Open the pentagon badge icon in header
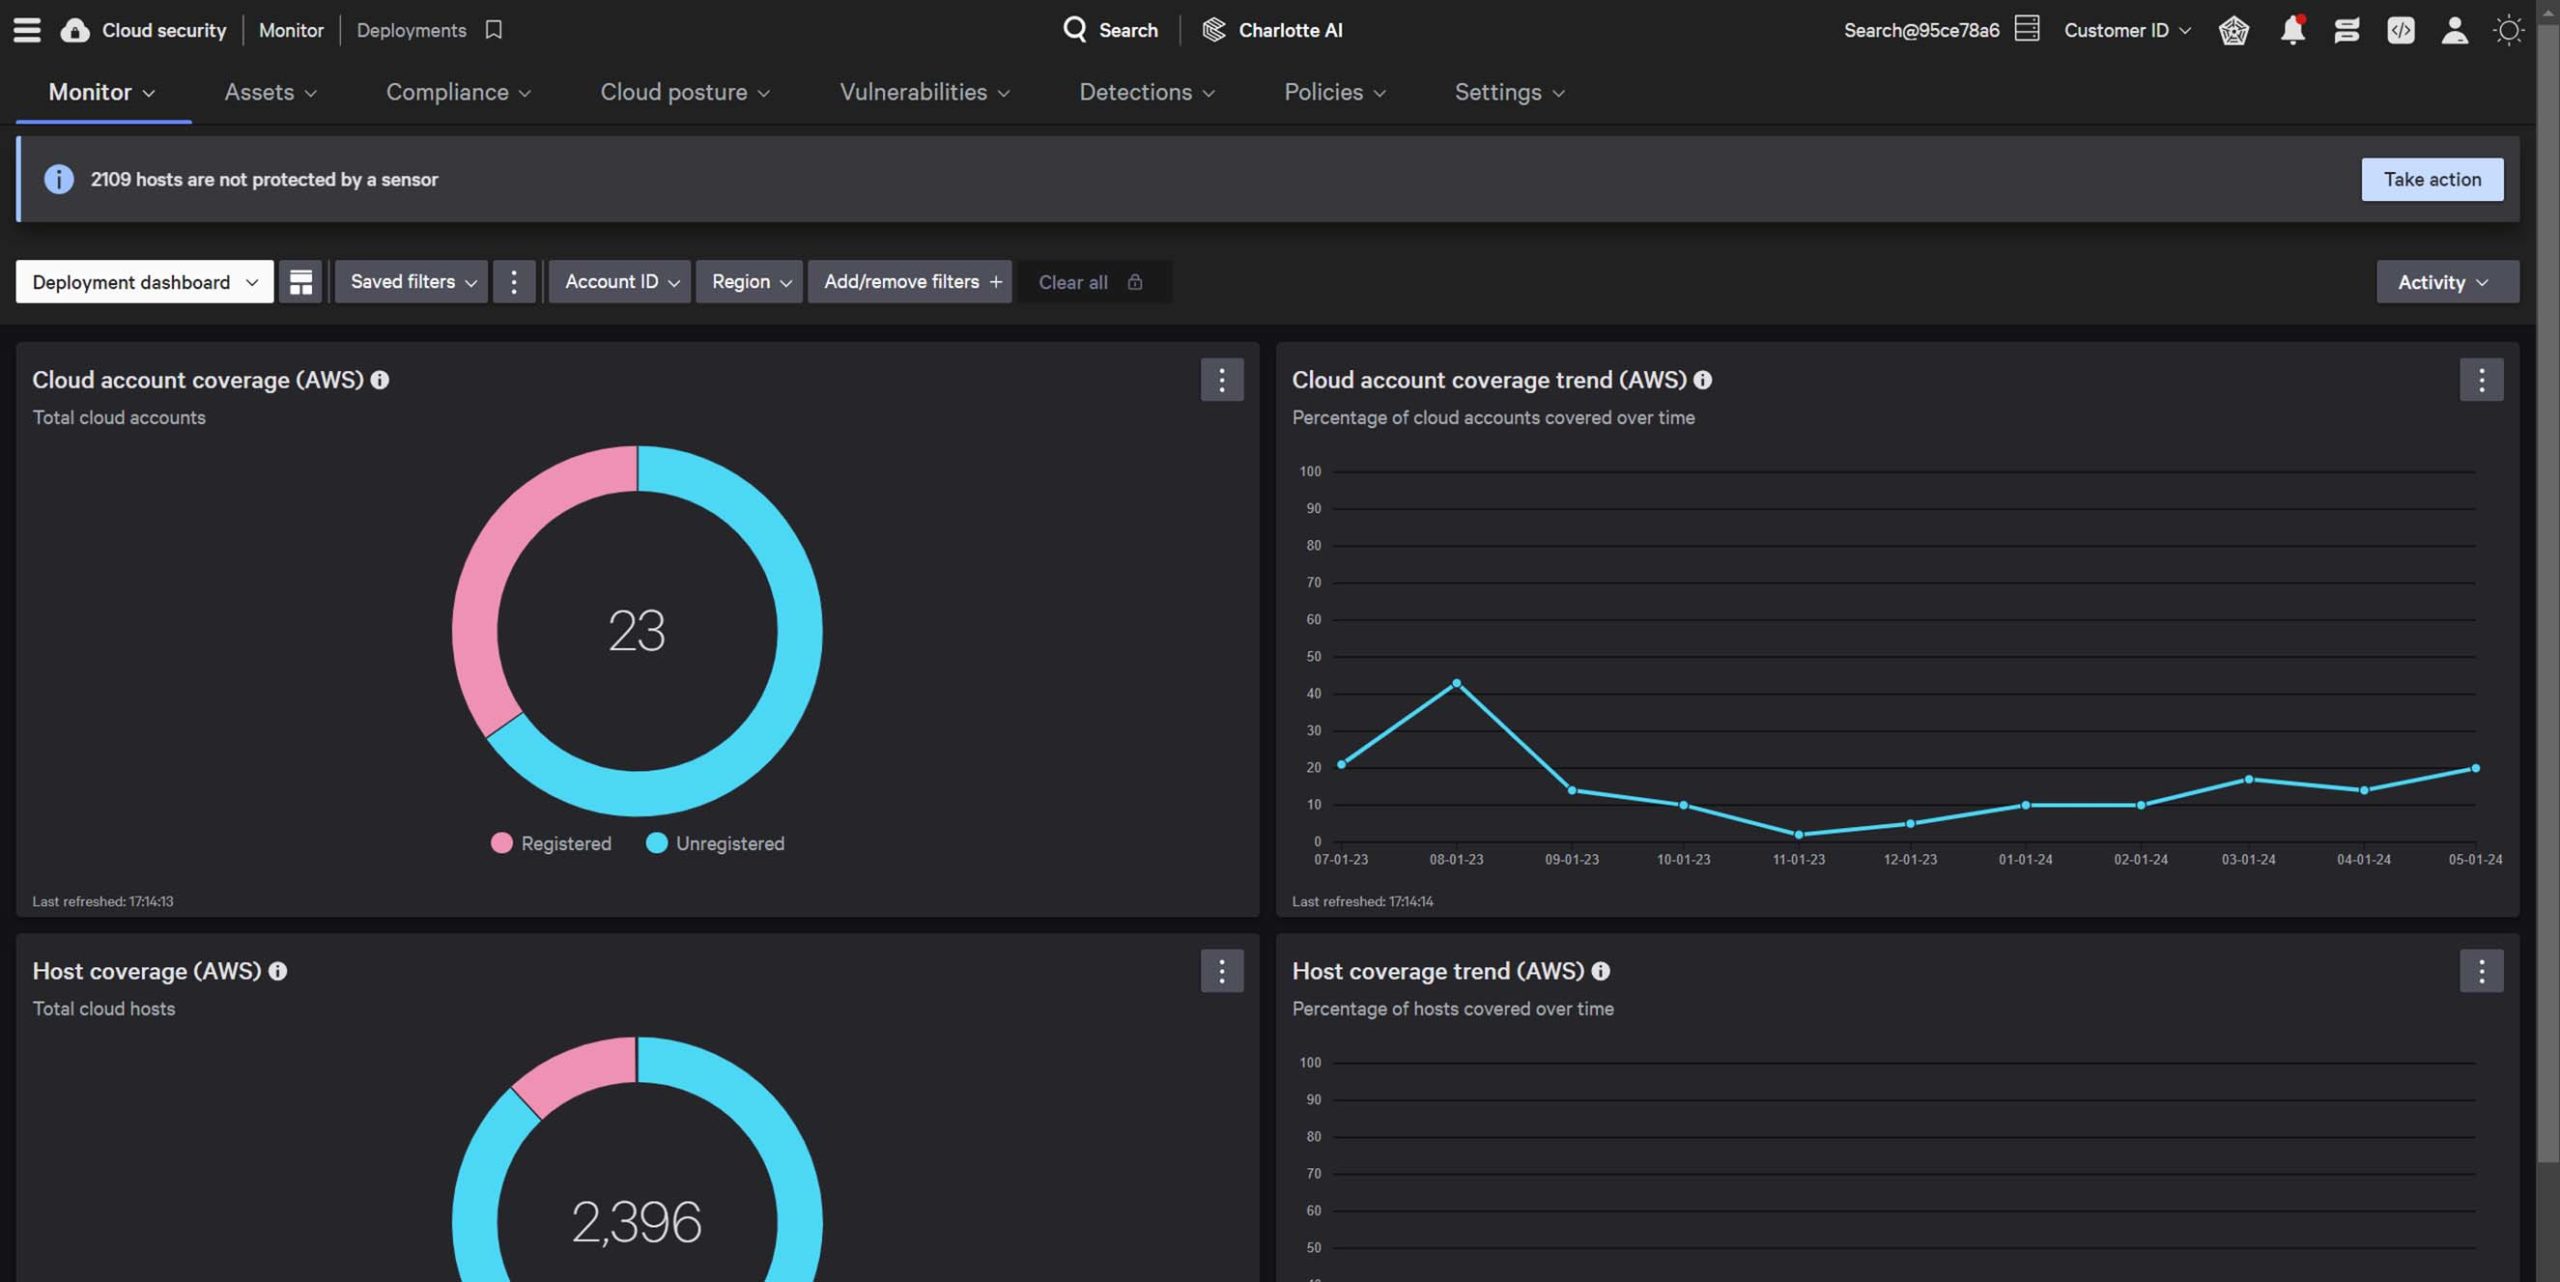Screen dimensions: 2560x1282 2233,30
